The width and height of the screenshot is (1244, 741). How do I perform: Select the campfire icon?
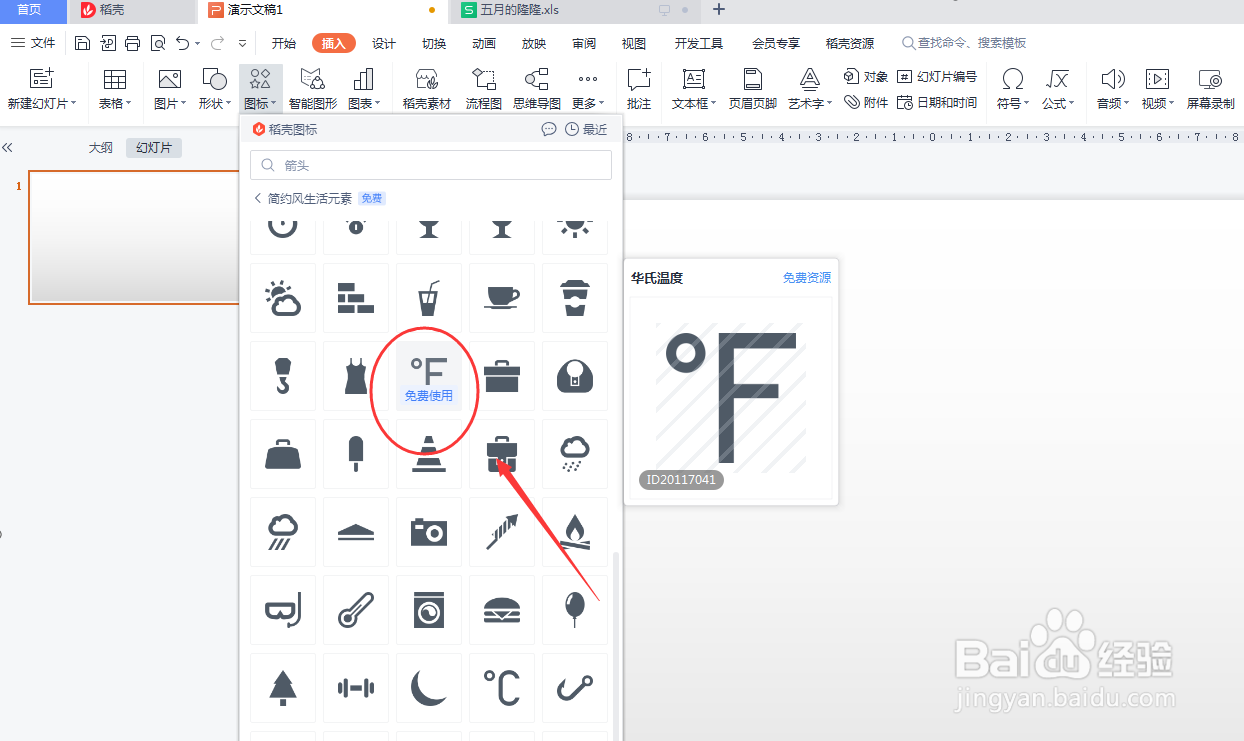click(575, 532)
